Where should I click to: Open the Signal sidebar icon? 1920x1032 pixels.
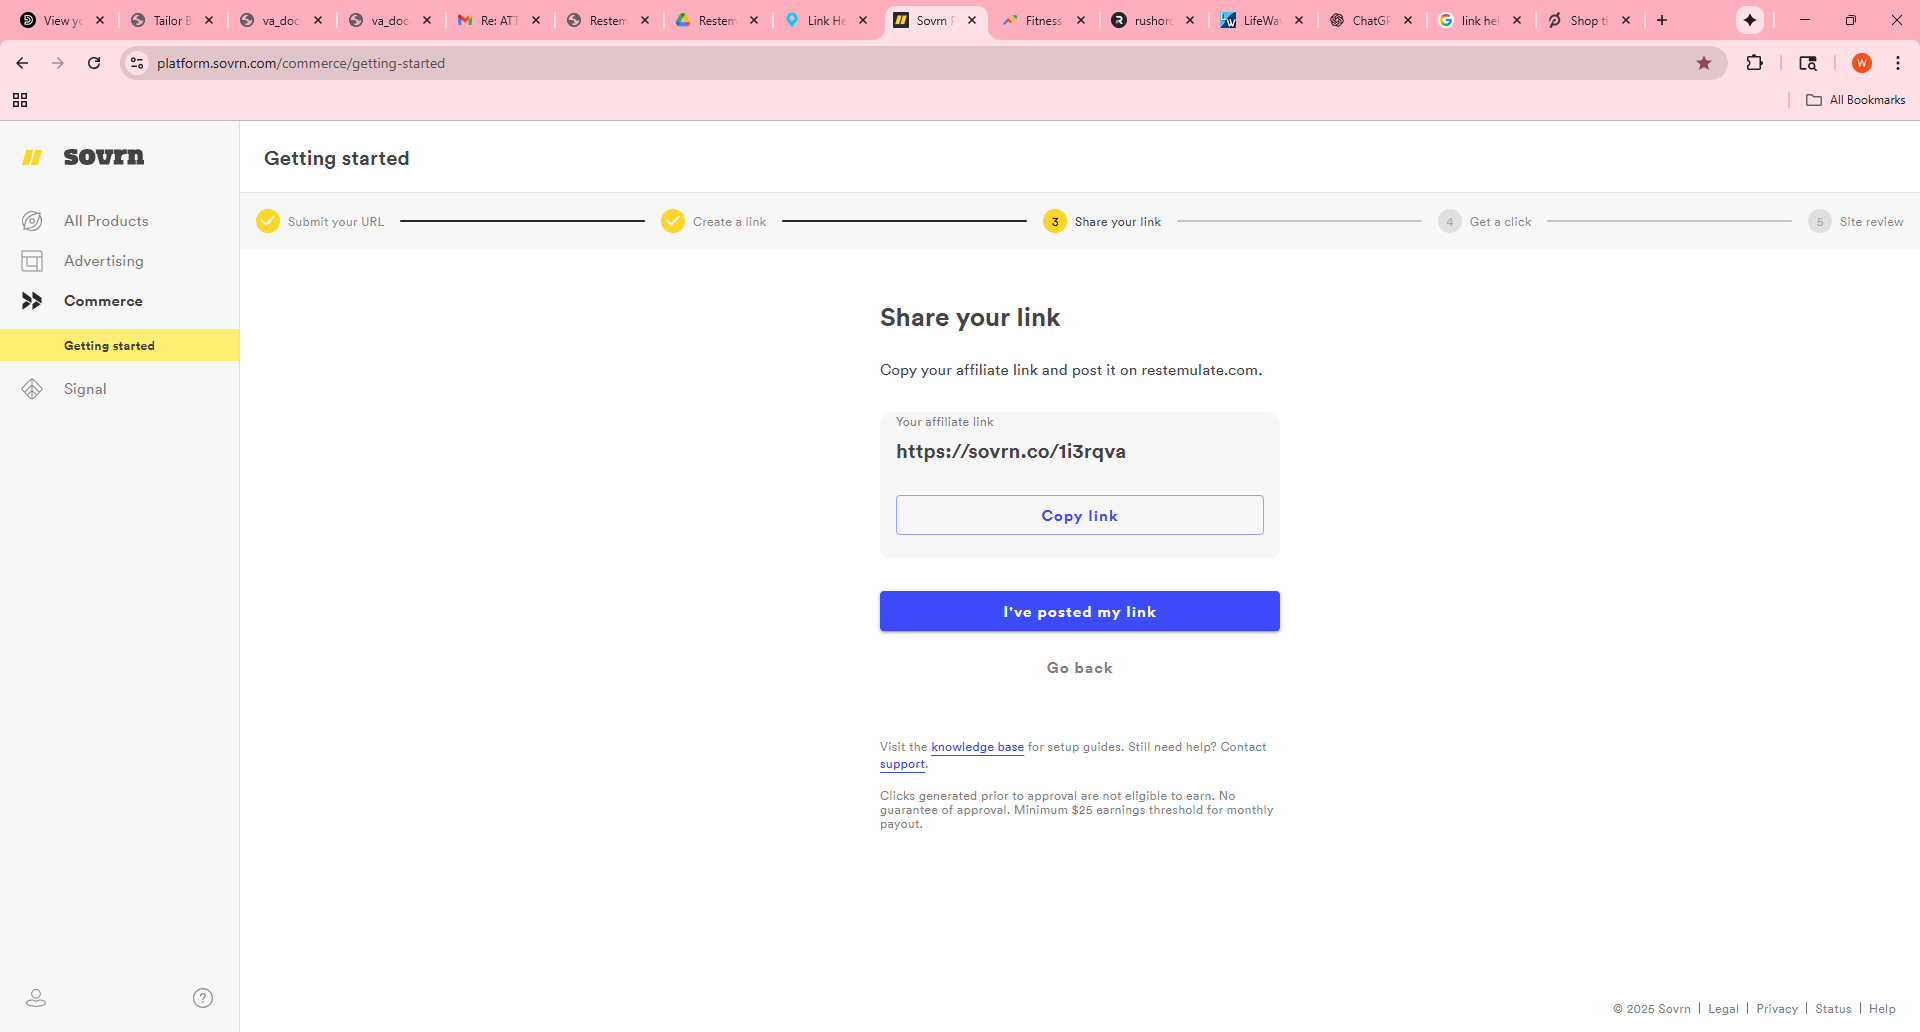[32, 389]
